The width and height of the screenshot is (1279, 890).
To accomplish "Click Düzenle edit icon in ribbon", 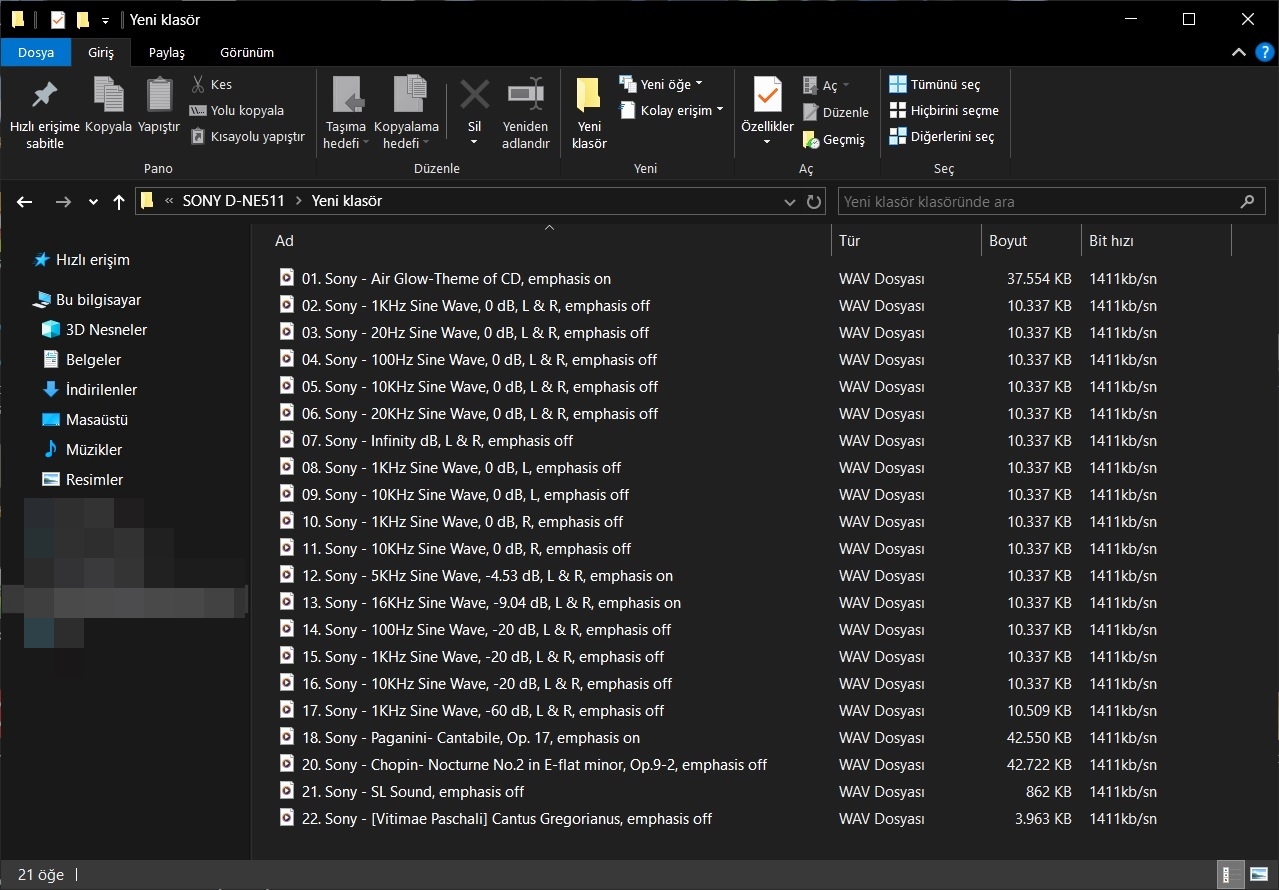I will 836,113.
